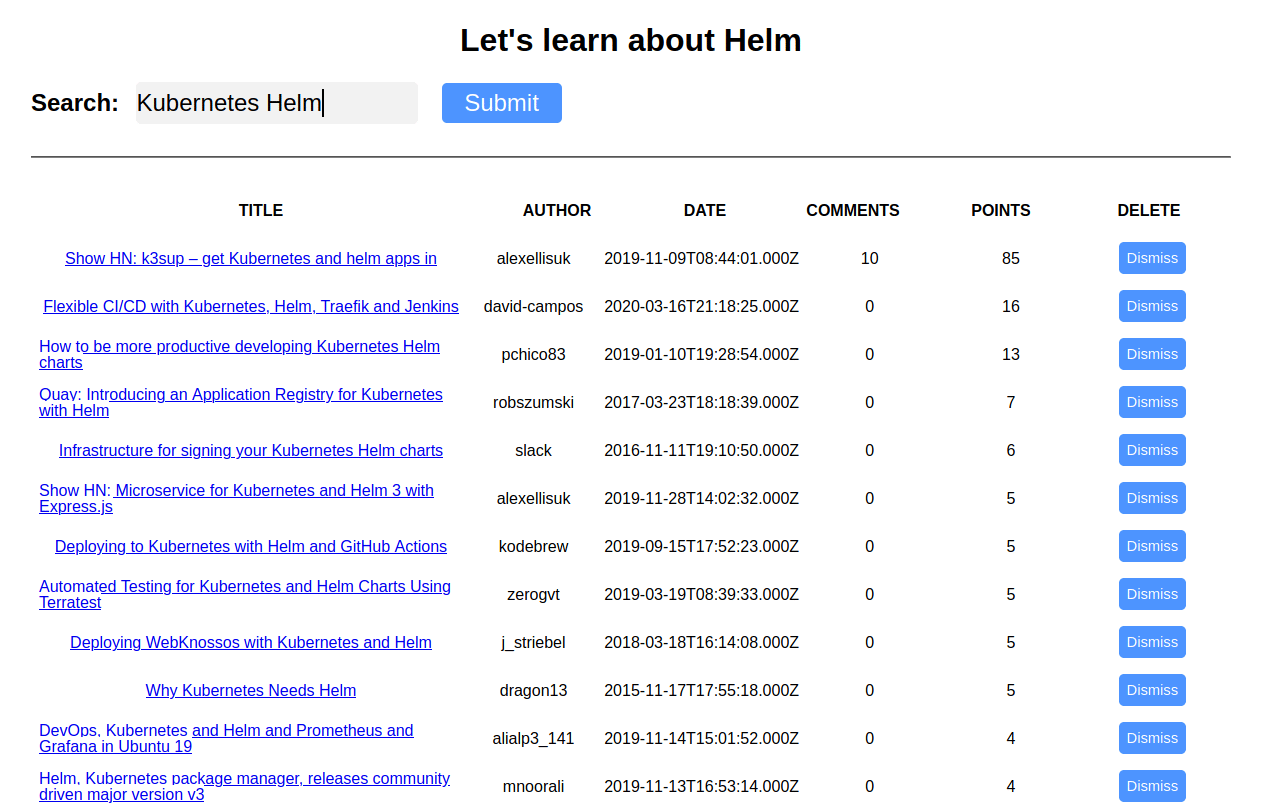Open Why Kubernetes Needs Helm link
This screenshot has height=812, width=1262.
click(251, 690)
